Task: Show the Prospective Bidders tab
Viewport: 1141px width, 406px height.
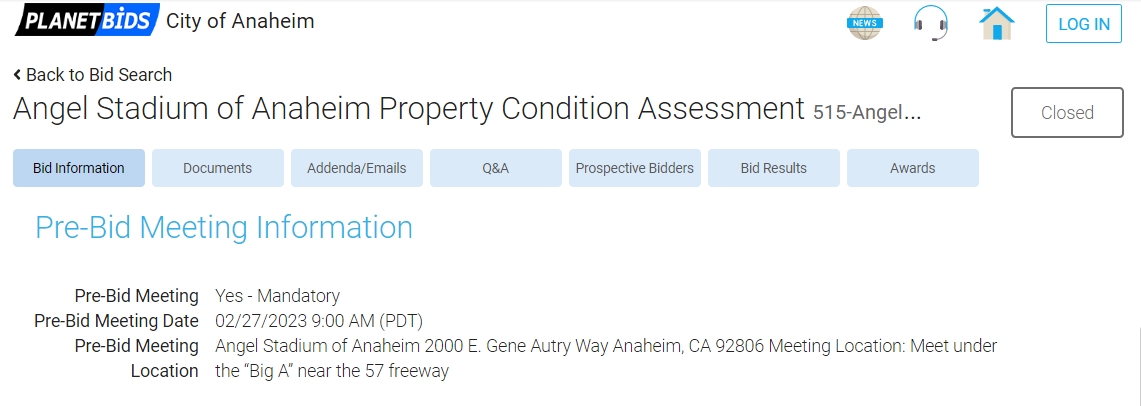Action: 634,168
